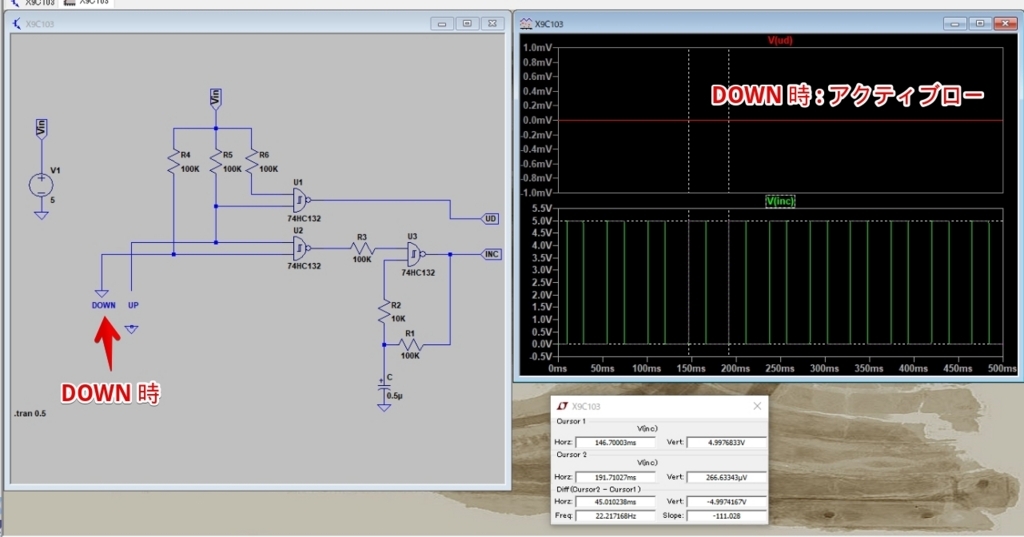Click the Freq value field
Image resolution: width=1024 pixels, height=537 pixels.
615,515
